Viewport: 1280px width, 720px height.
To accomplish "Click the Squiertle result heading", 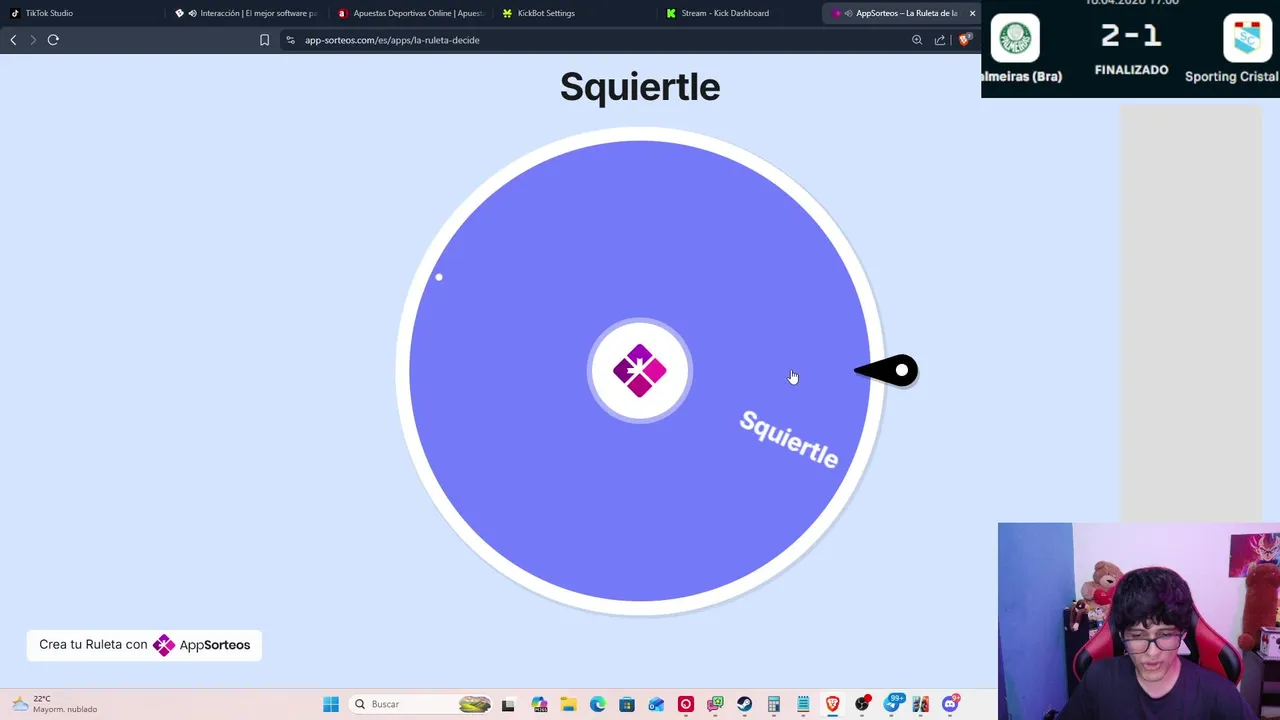I will click(x=640, y=87).
